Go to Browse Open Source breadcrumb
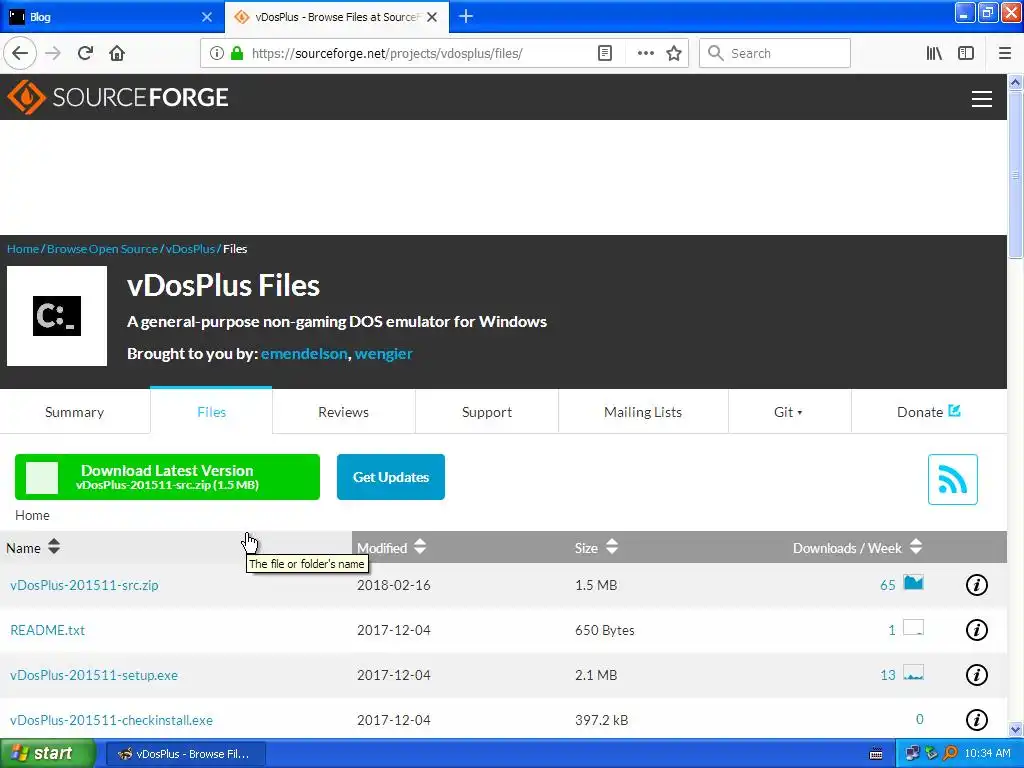The width and height of the screenshot is (1024, 768). pos(103,249)
